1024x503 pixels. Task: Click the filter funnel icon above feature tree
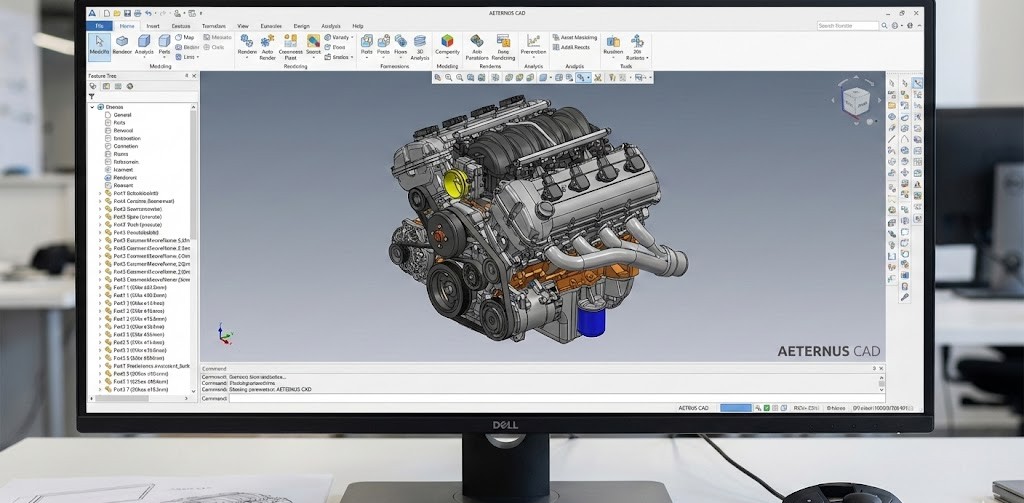click(92, 97)
